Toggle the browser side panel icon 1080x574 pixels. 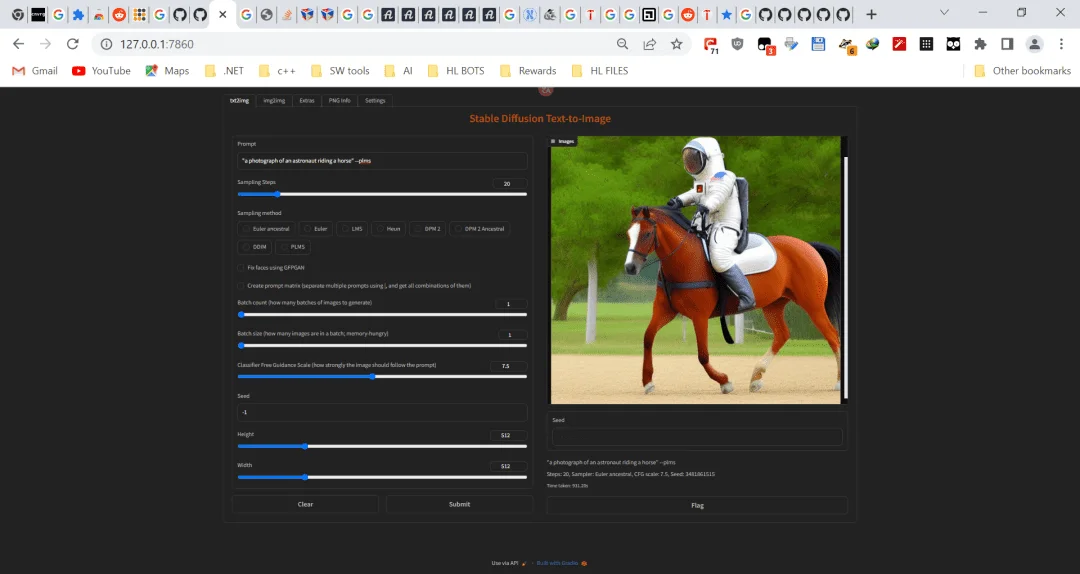point(1007,44)
